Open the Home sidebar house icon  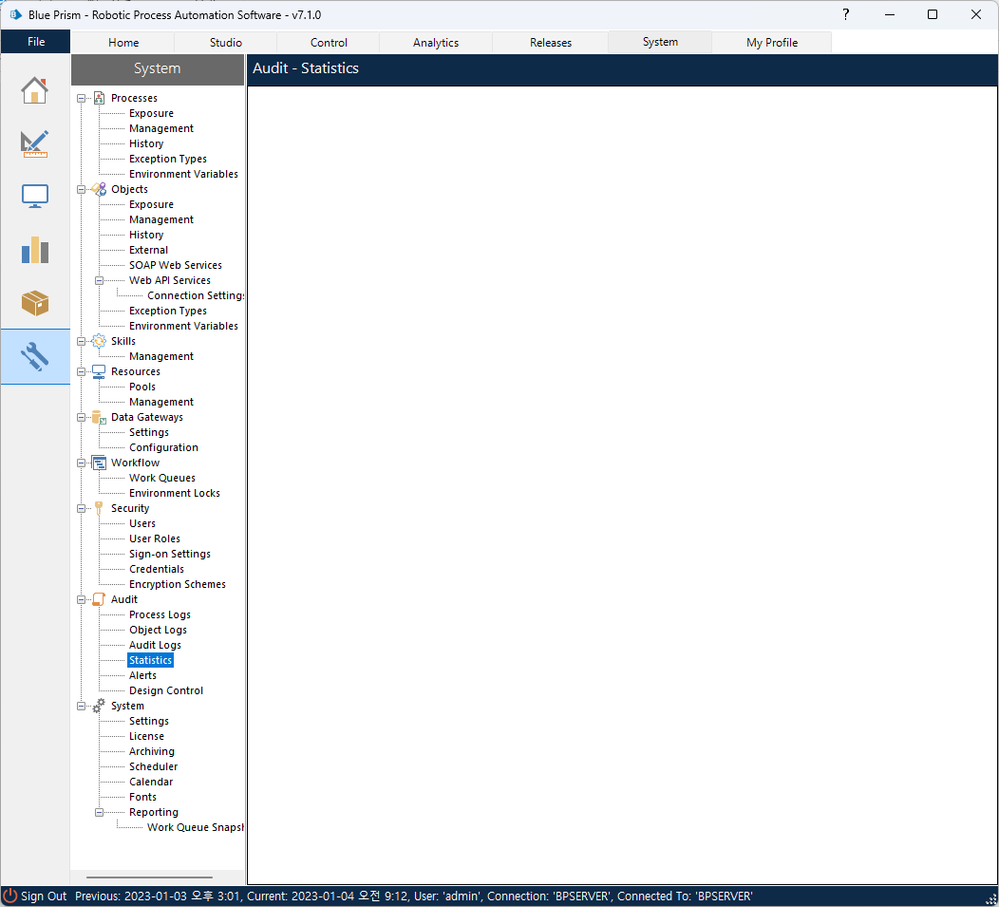(34, 90)
